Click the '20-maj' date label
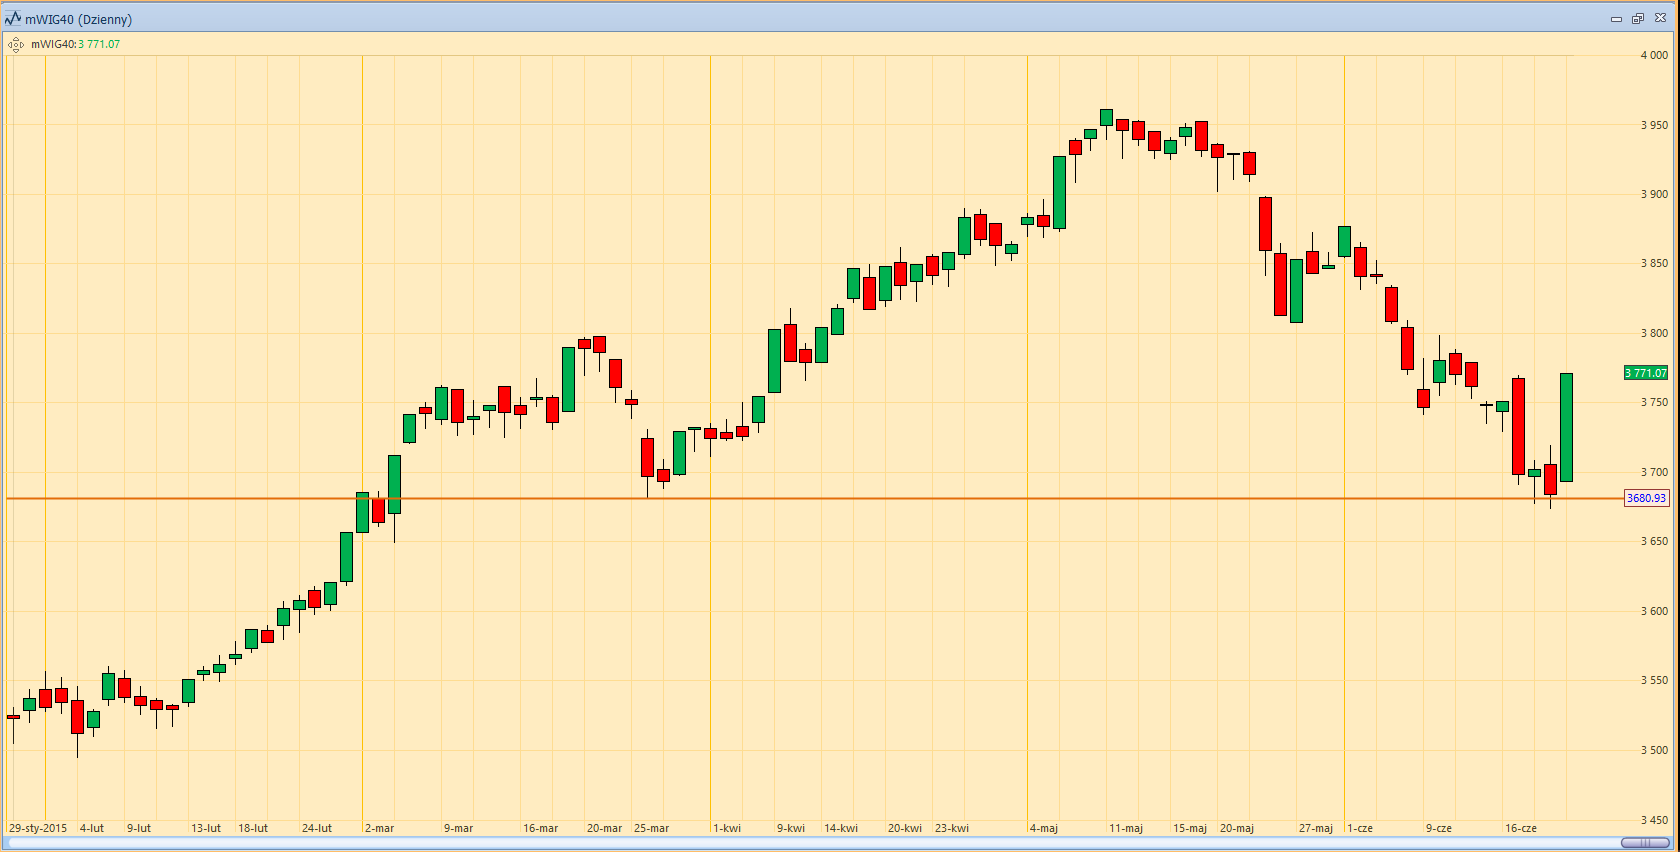 1237,828
